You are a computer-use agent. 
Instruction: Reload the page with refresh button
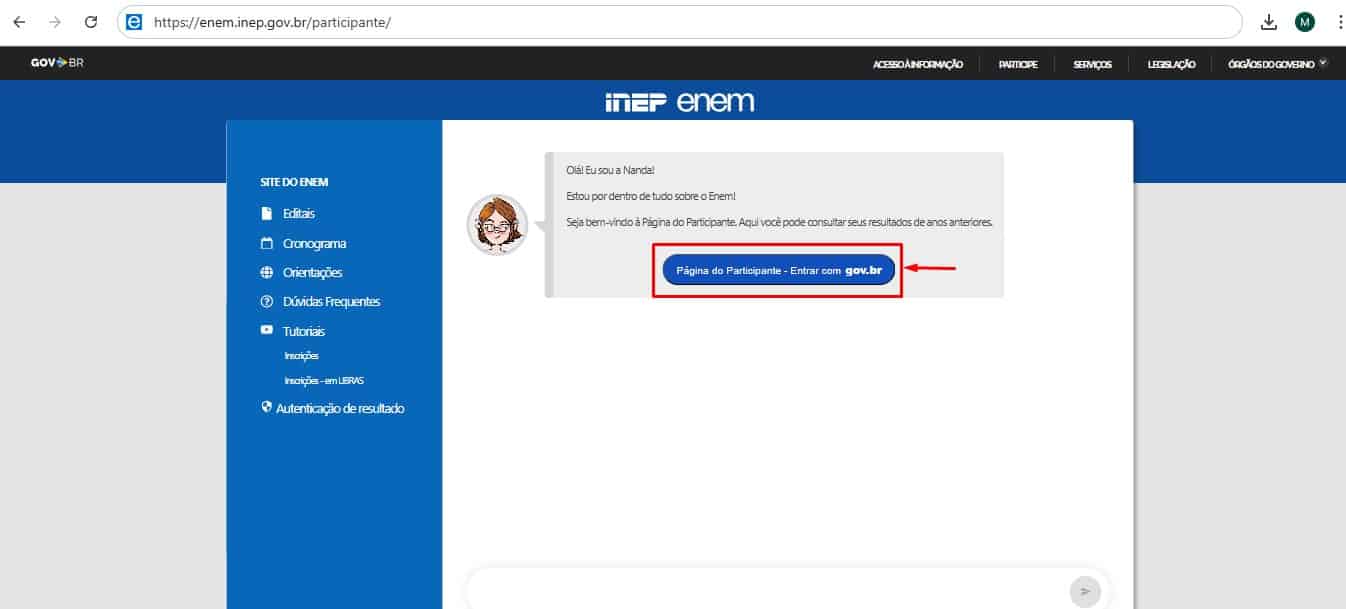click(x=91, y=22)
